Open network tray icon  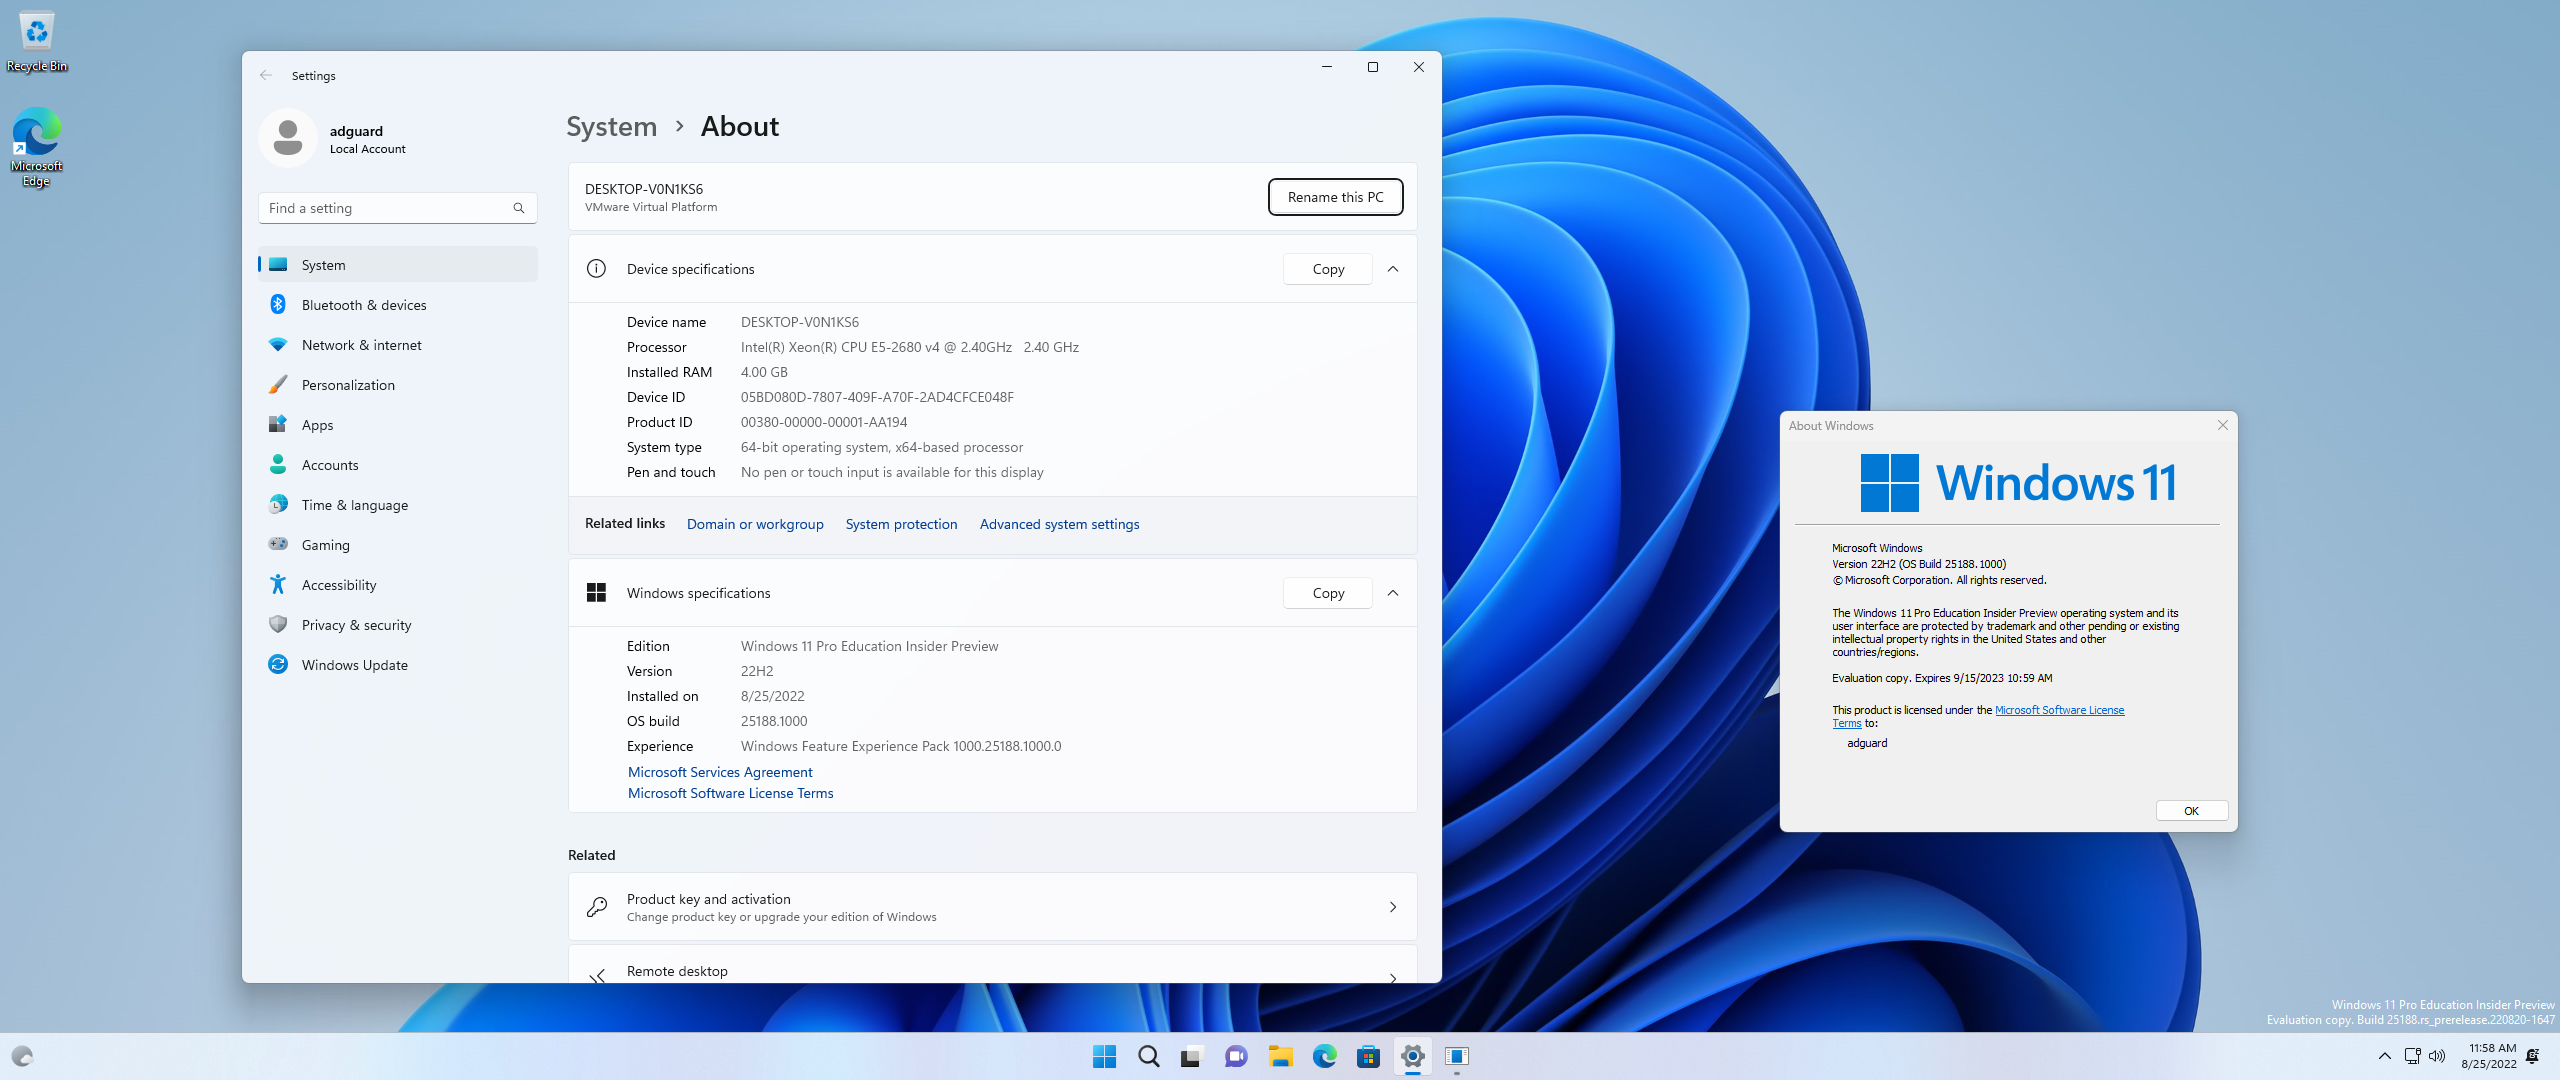(2412, 1056)
